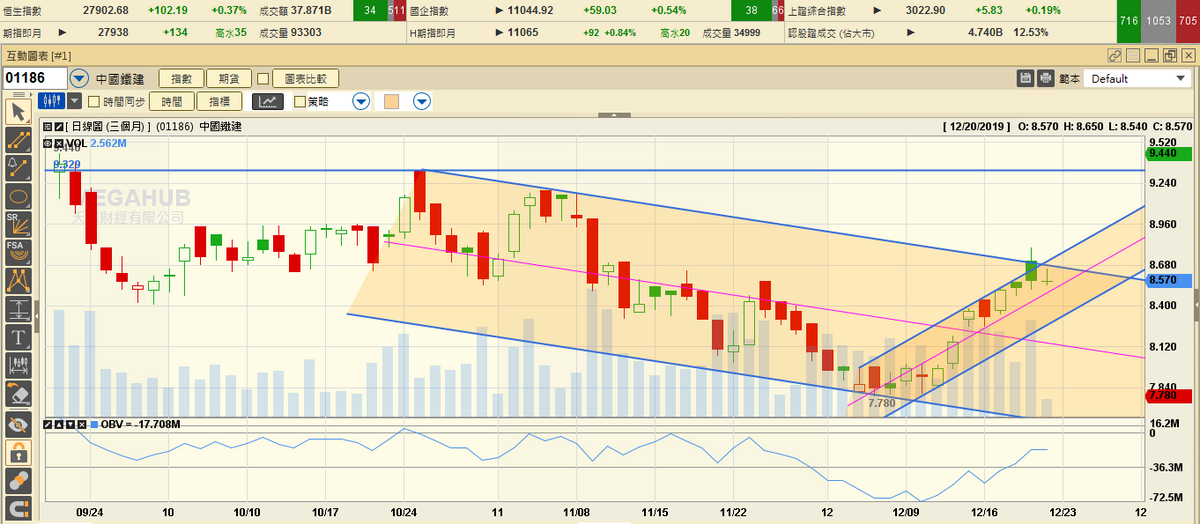Image resolution: width=1200 pixels, height=524 pixels.
Task: Click the 互動圖表 [#1] panel title
Action: (x=37, y=56)
